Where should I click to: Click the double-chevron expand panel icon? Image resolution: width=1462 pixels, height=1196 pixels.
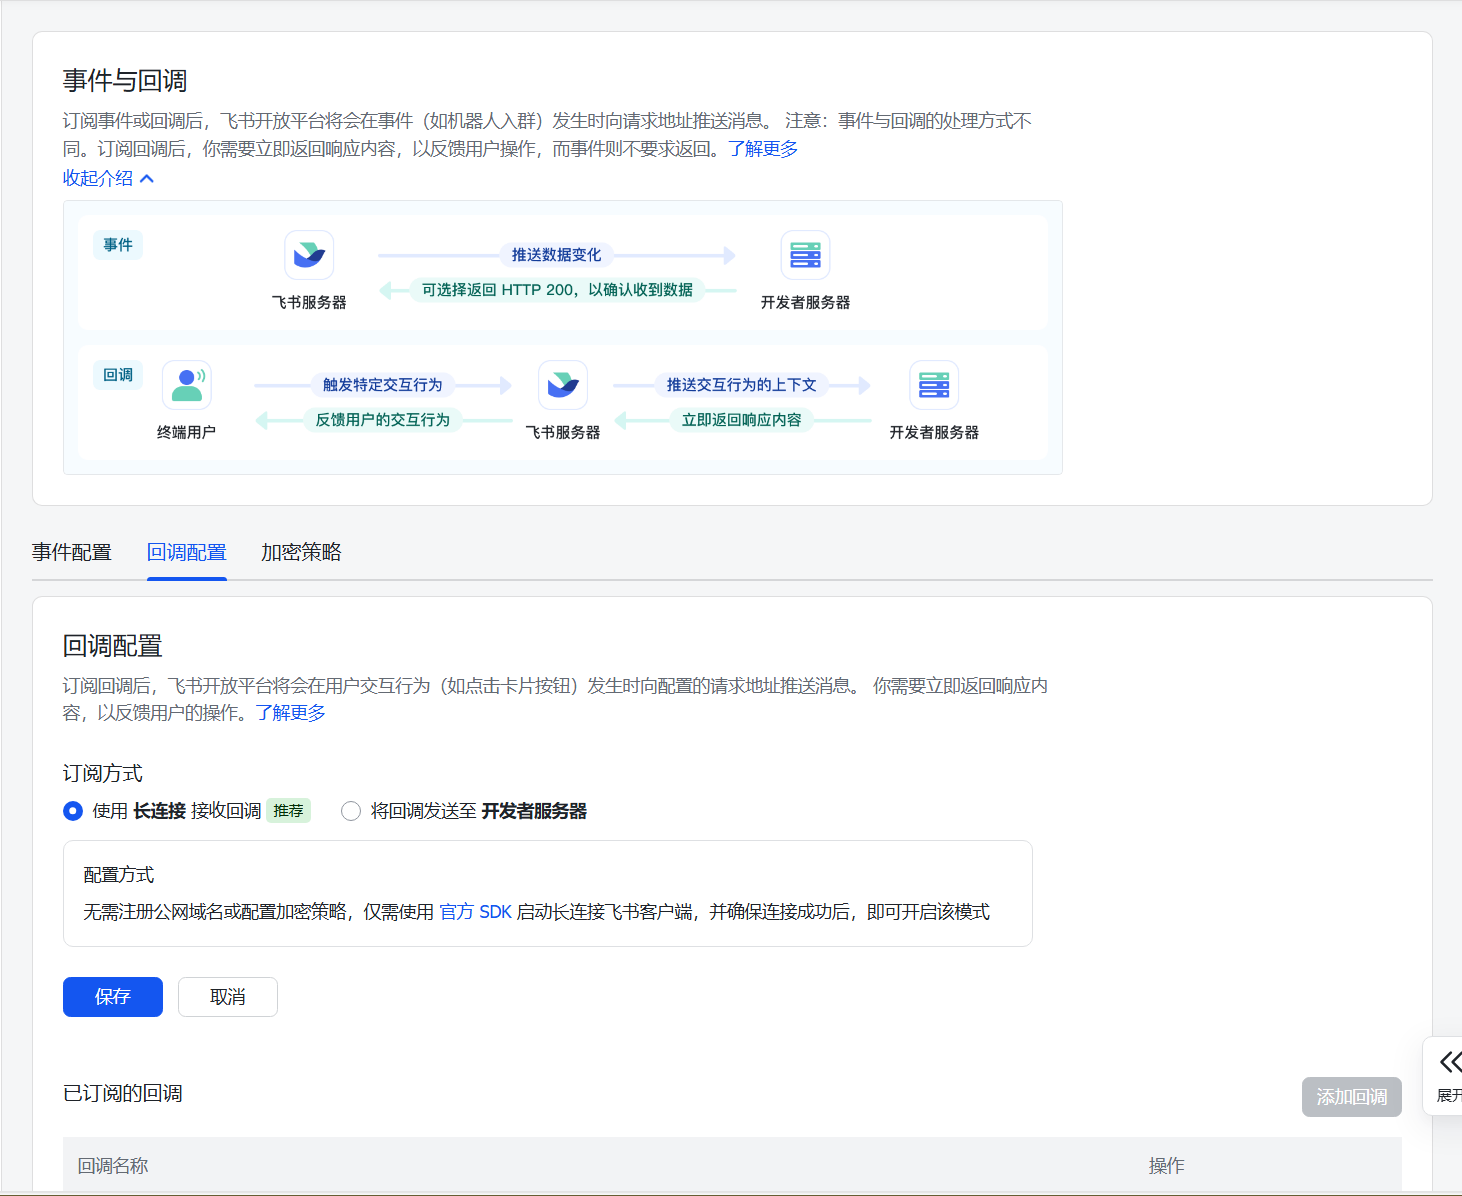coord(1449,1062)
